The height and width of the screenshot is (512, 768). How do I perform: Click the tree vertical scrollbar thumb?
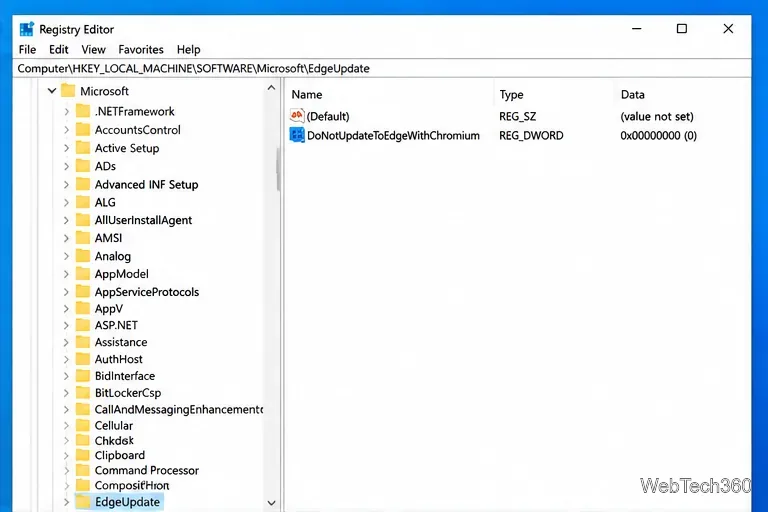coord(278,169)
